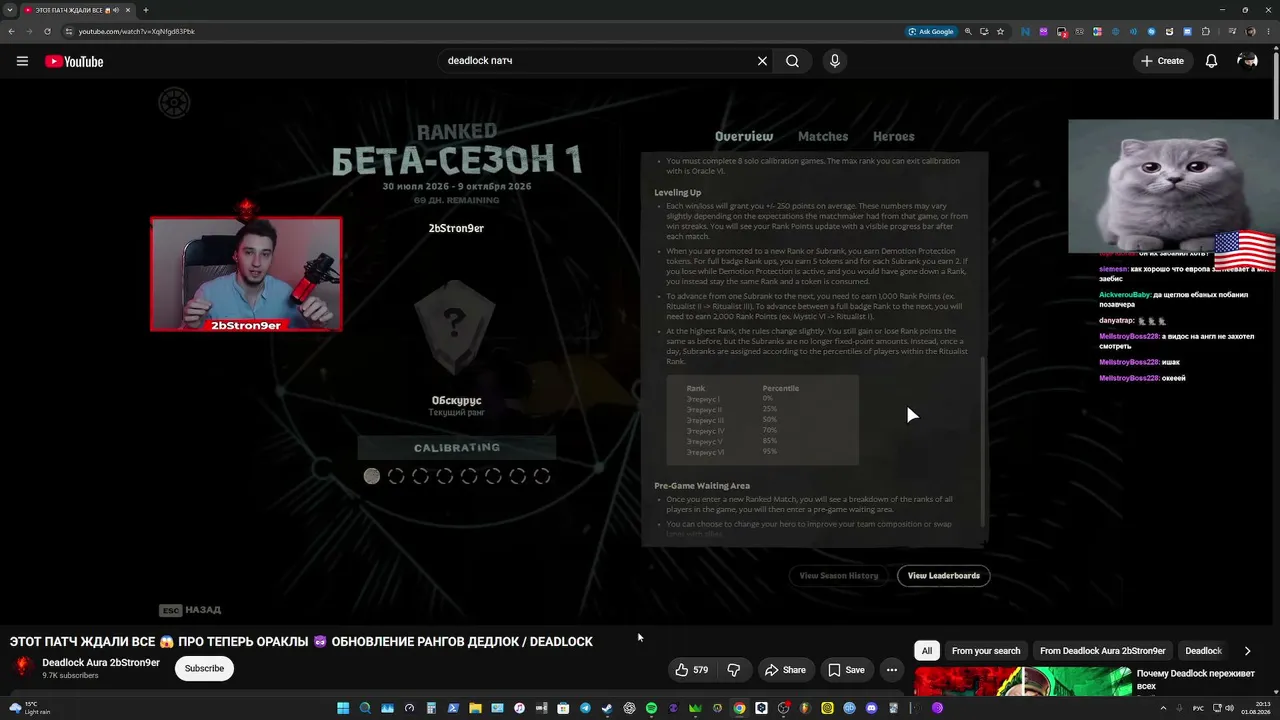Start voice search with the microphone

[835, 61]
